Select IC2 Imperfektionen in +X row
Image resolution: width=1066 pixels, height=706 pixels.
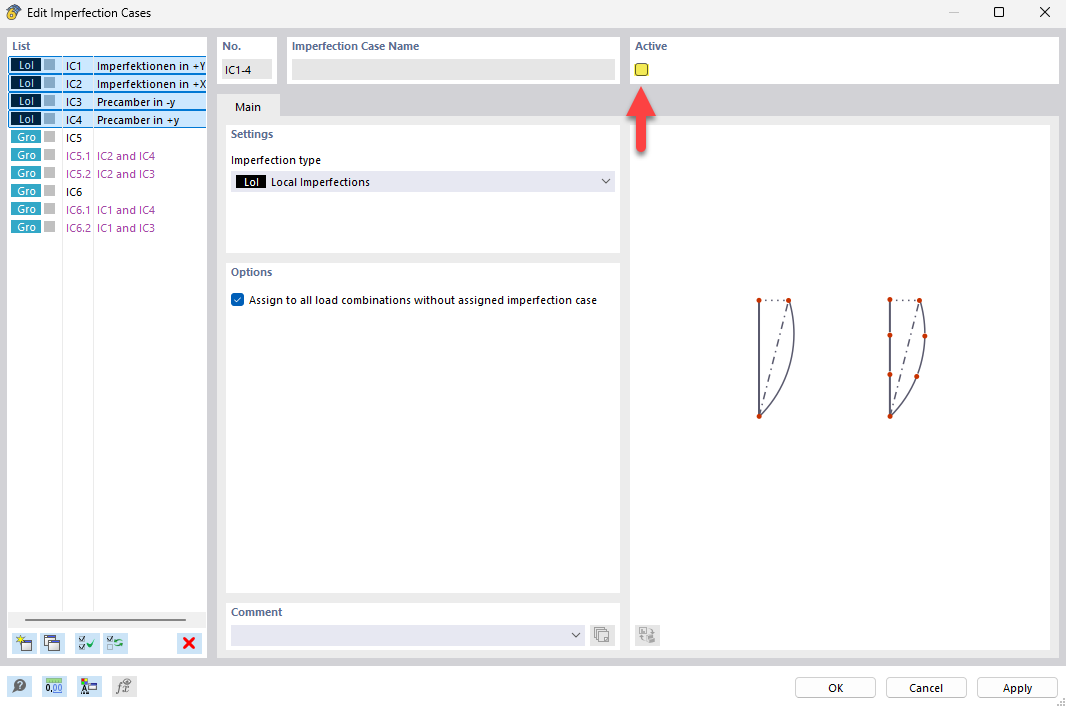[107, 84]
